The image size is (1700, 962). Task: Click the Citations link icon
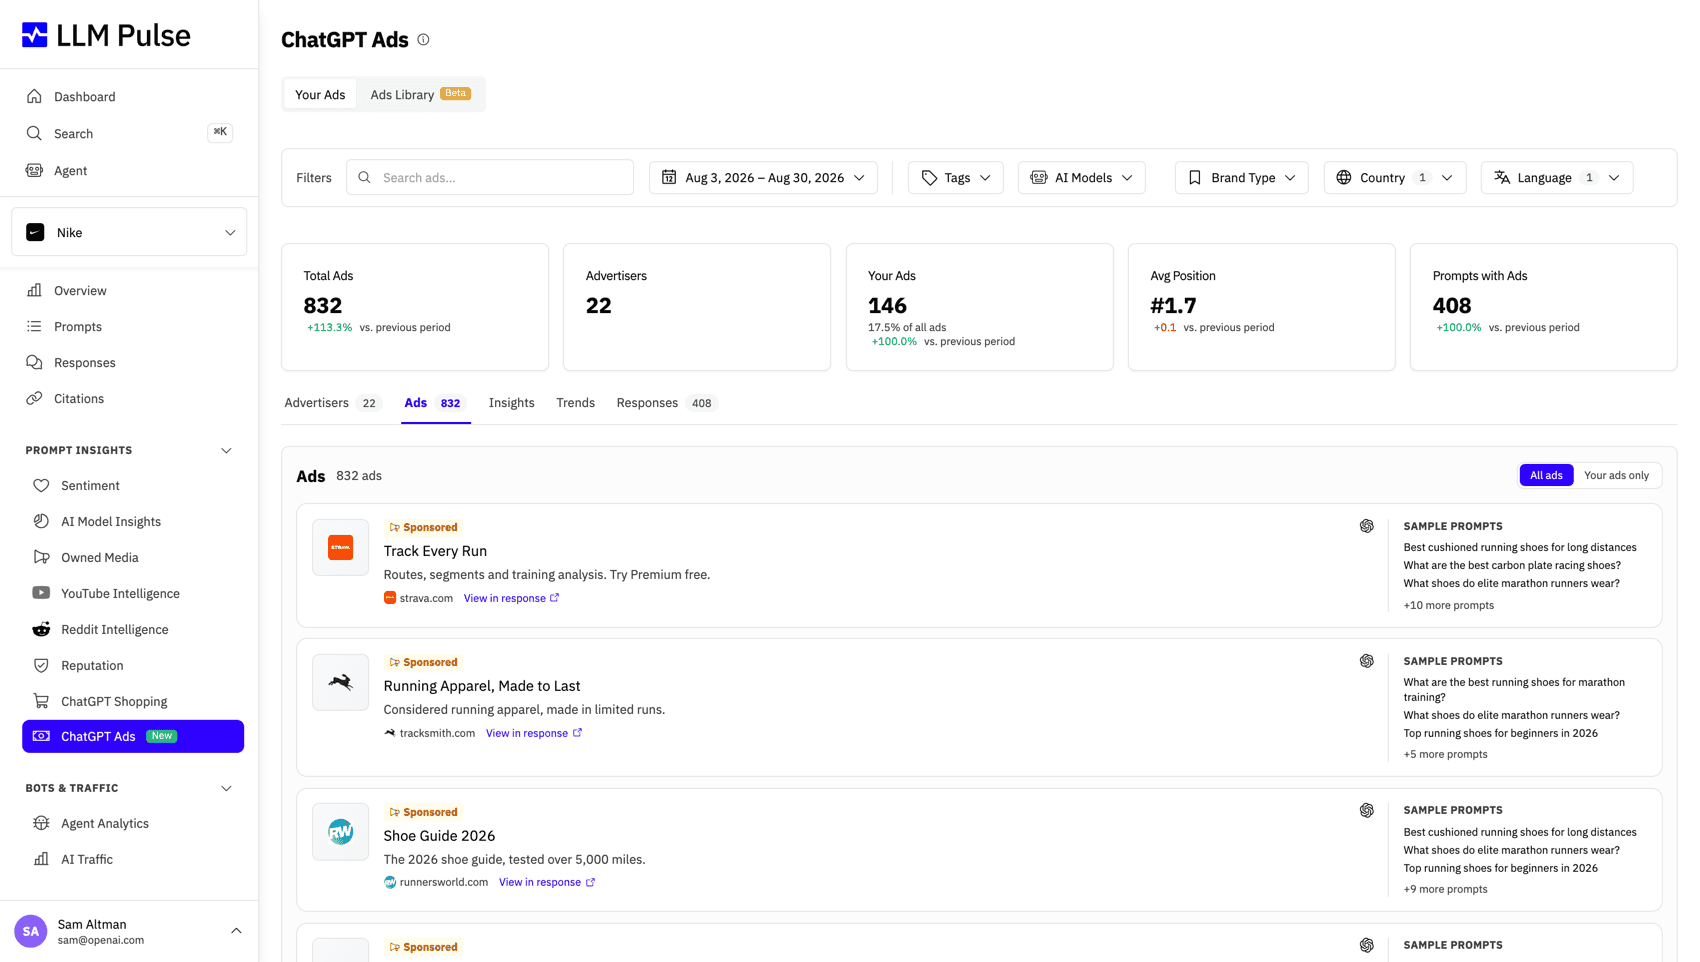[x=35, y=398]
